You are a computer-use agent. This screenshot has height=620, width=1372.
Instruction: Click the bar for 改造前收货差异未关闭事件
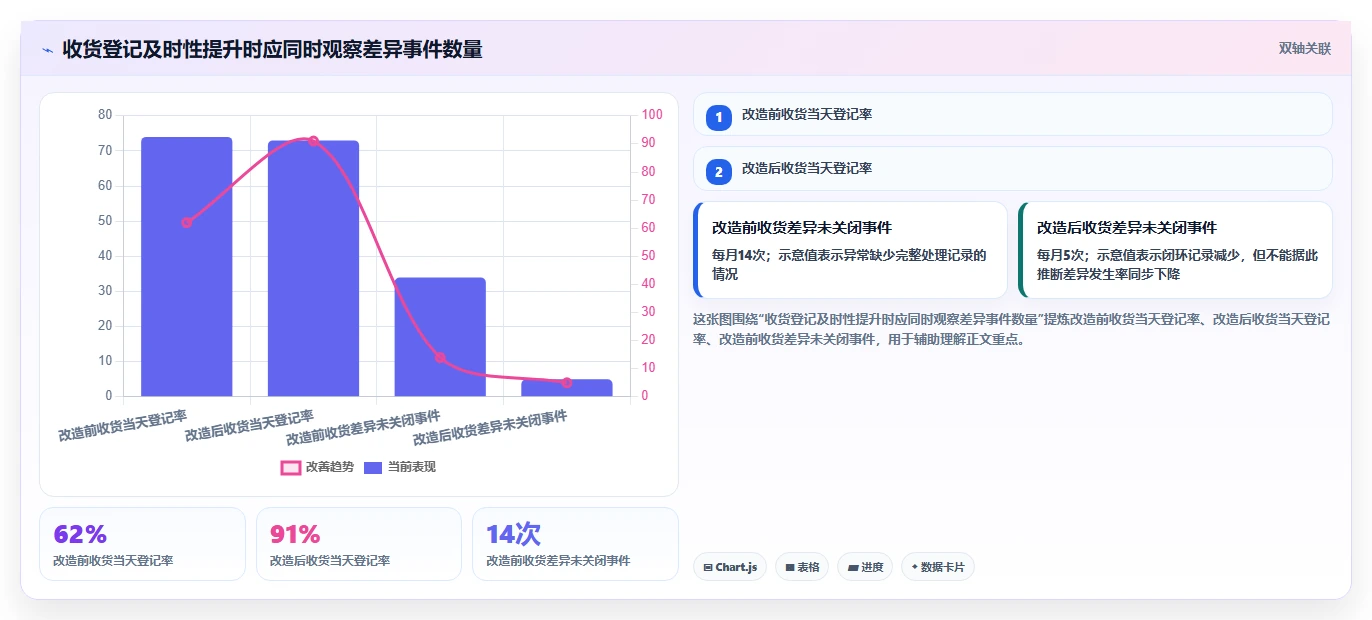(440, 337)
